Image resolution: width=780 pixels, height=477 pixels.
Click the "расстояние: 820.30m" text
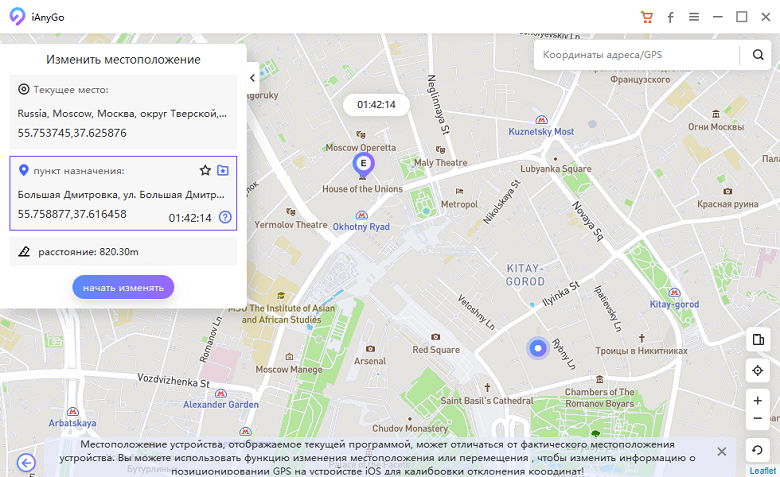(89, 252)
